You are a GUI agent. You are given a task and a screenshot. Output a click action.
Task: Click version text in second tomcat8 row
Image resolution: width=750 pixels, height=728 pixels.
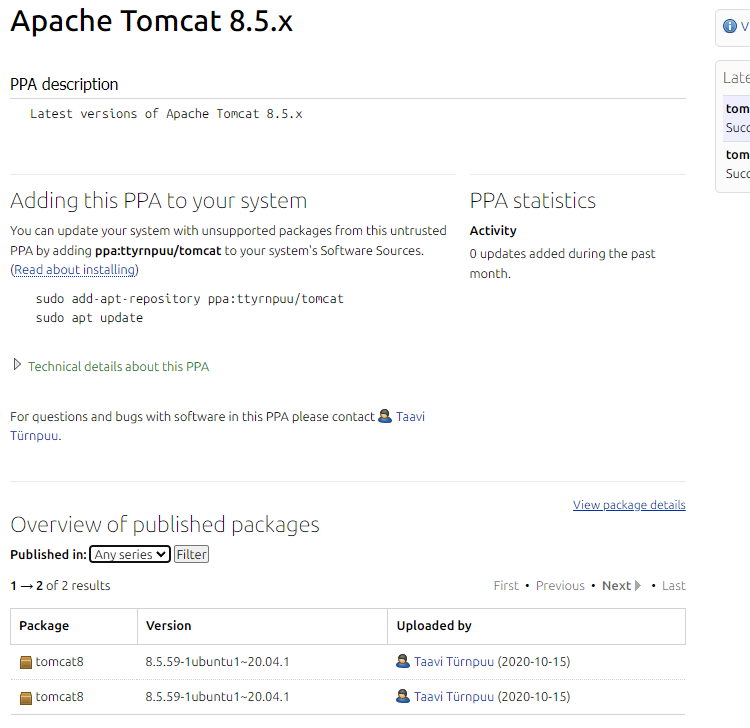217,696
